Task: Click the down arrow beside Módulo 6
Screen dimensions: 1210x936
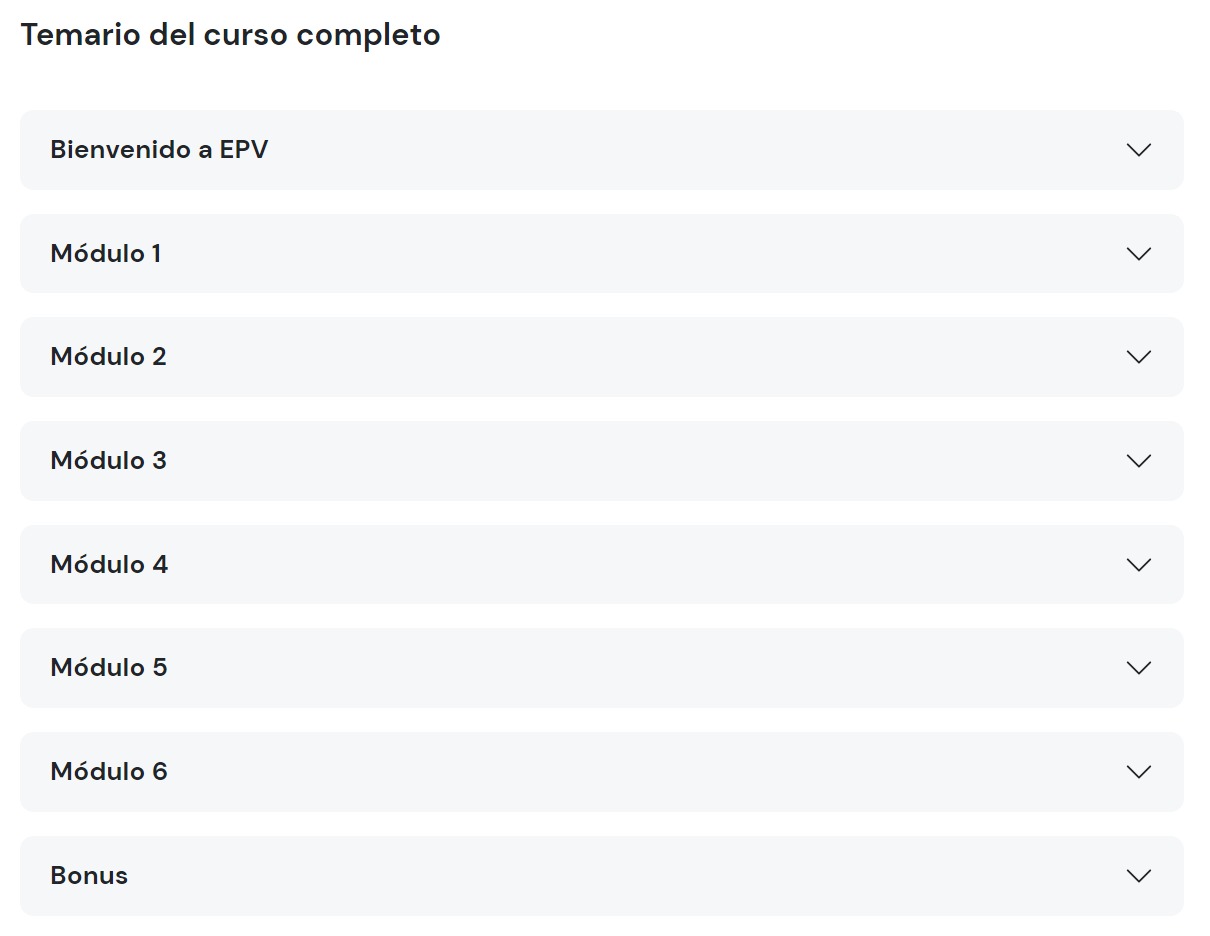Action: click(x=1138, y=772)
